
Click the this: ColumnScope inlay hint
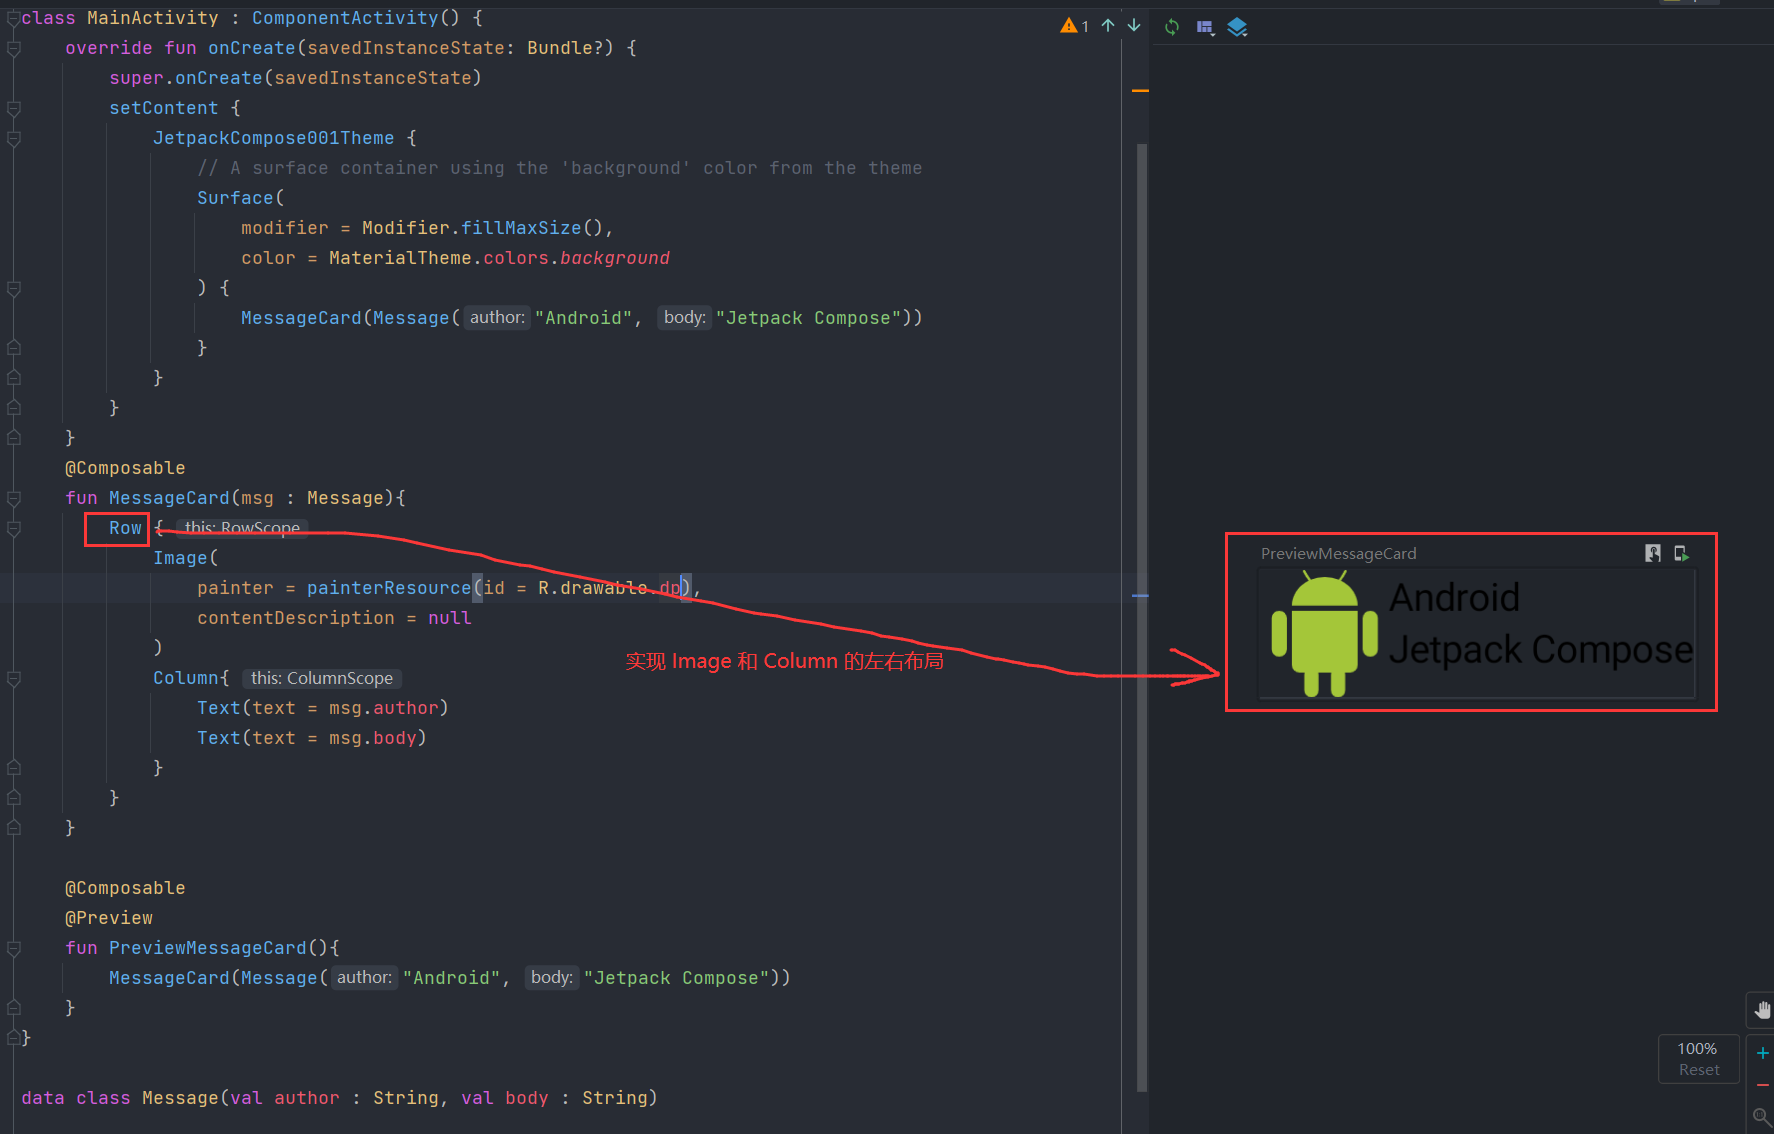click(x=321, y=678)
